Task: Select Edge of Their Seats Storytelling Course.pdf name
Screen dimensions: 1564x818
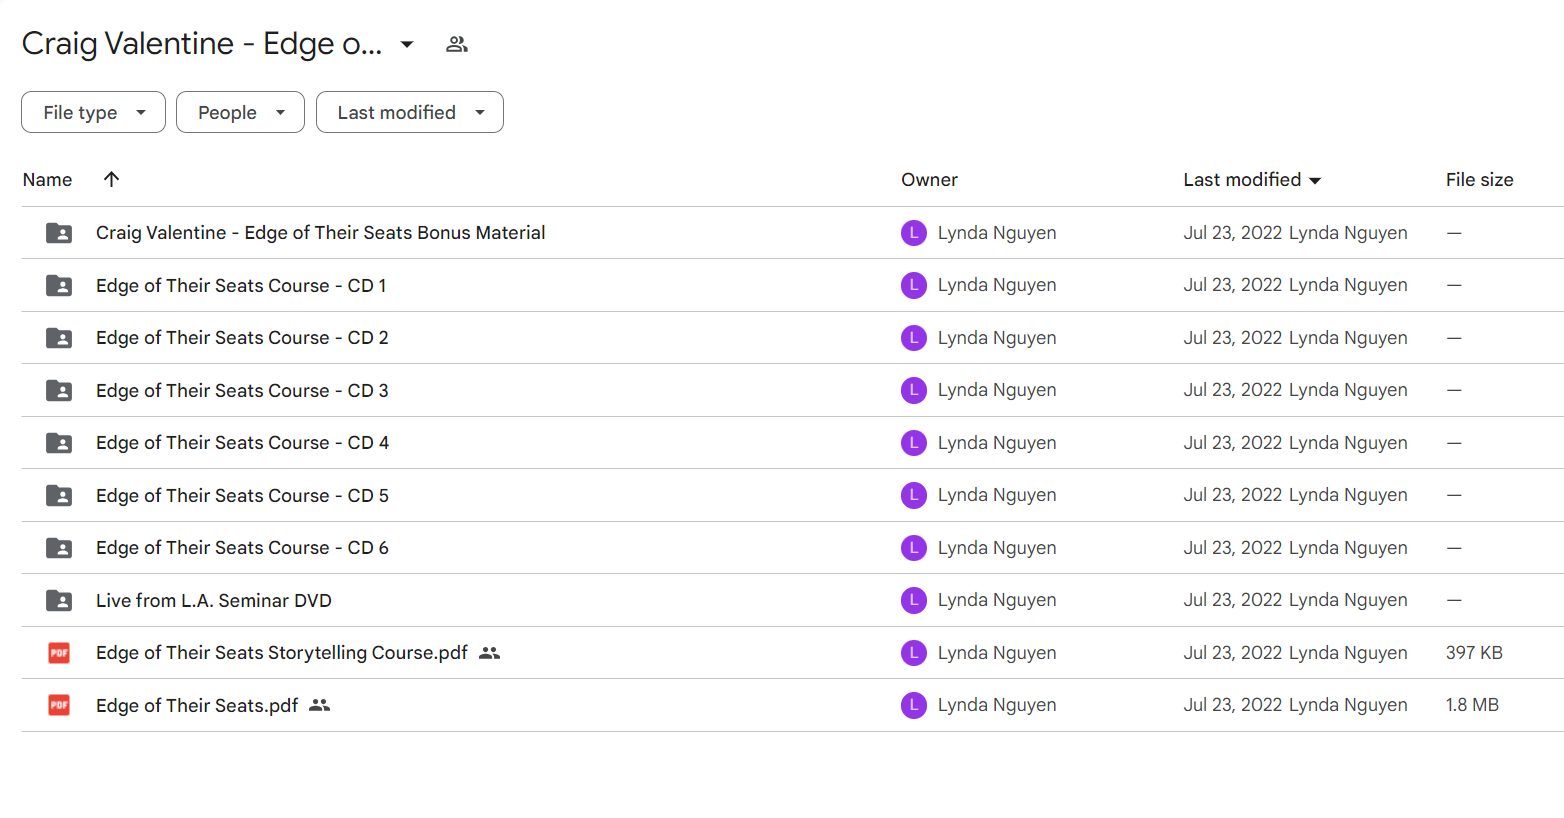Action: 282,653
